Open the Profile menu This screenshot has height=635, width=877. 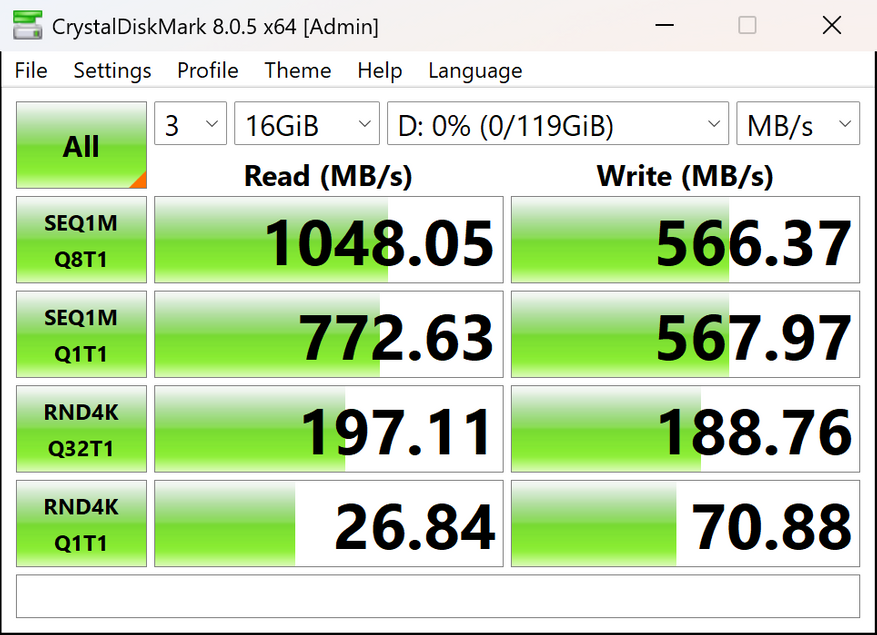208,71
